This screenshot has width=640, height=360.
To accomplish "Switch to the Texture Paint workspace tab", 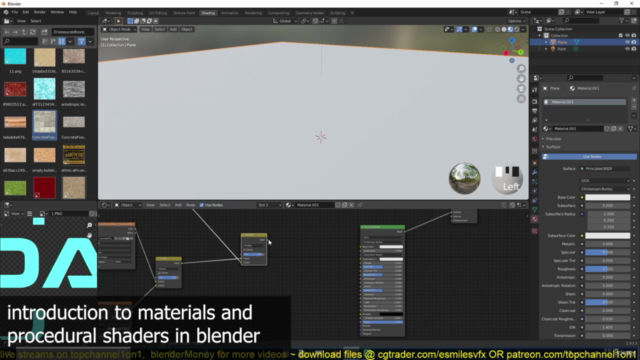I will [184, 13].
